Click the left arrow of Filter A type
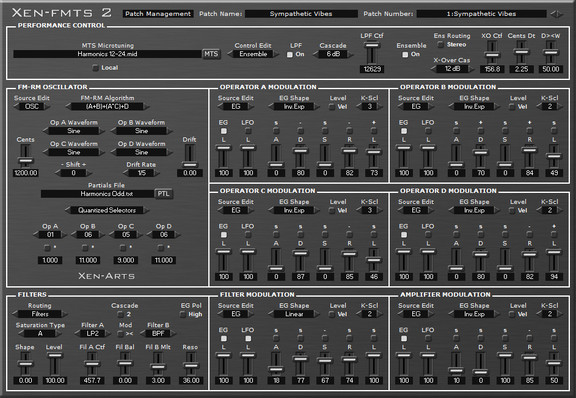Screen dimensions: 576x398 click(77, 334)
